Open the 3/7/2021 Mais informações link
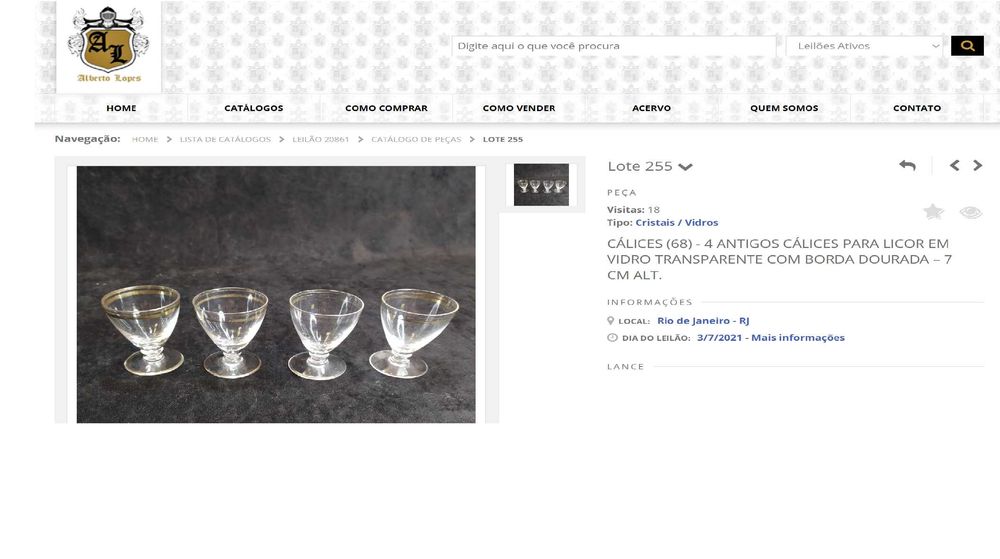Image resolution: width=1000 pixels, height=559 pixels. 770,338
